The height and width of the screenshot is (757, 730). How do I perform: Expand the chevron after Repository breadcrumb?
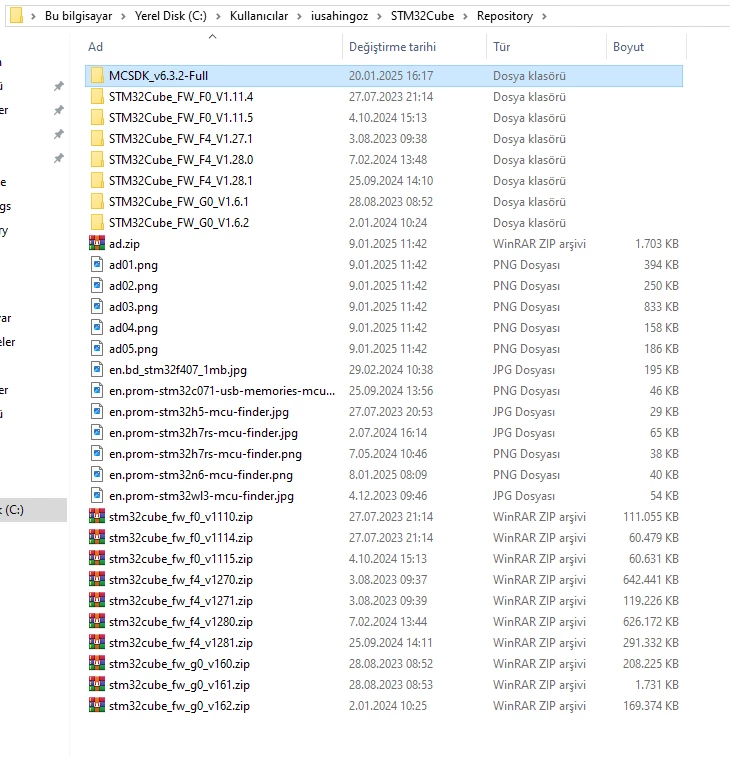click(544, 16)
